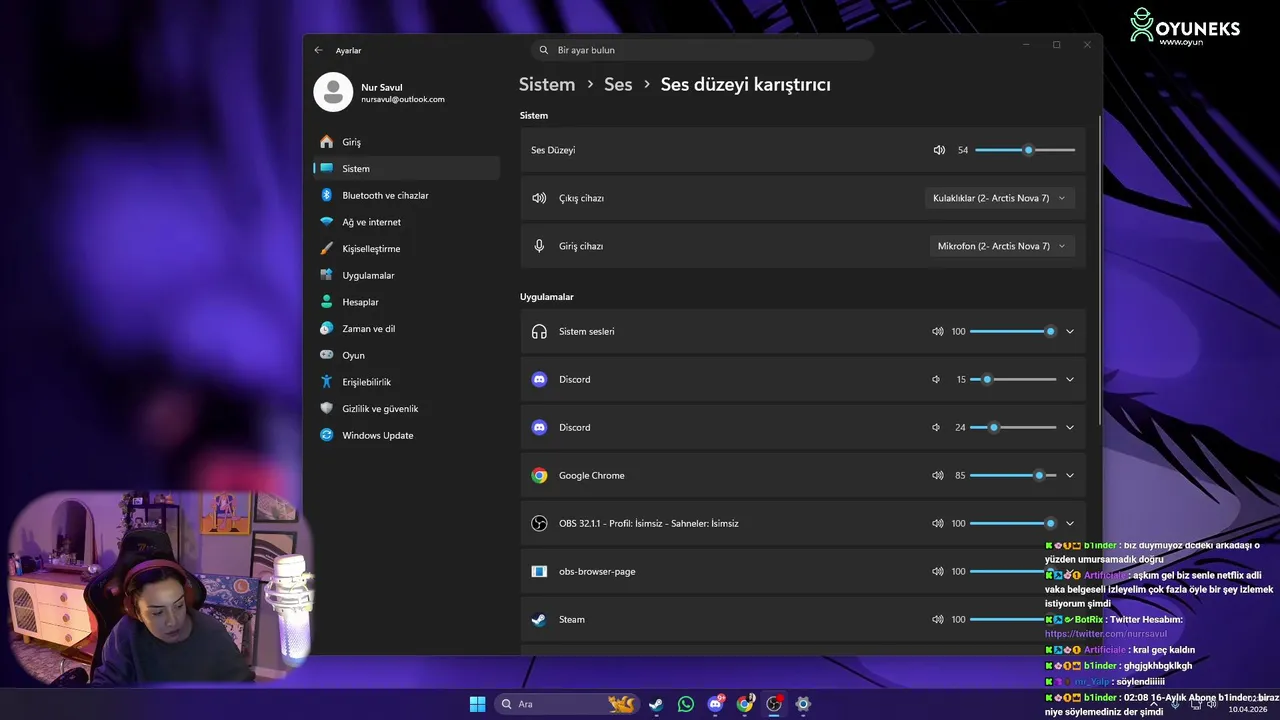This screenshot has width=1280, height=720.
Task: Adjust the Discord slider set to 15
Action: 1013,379
